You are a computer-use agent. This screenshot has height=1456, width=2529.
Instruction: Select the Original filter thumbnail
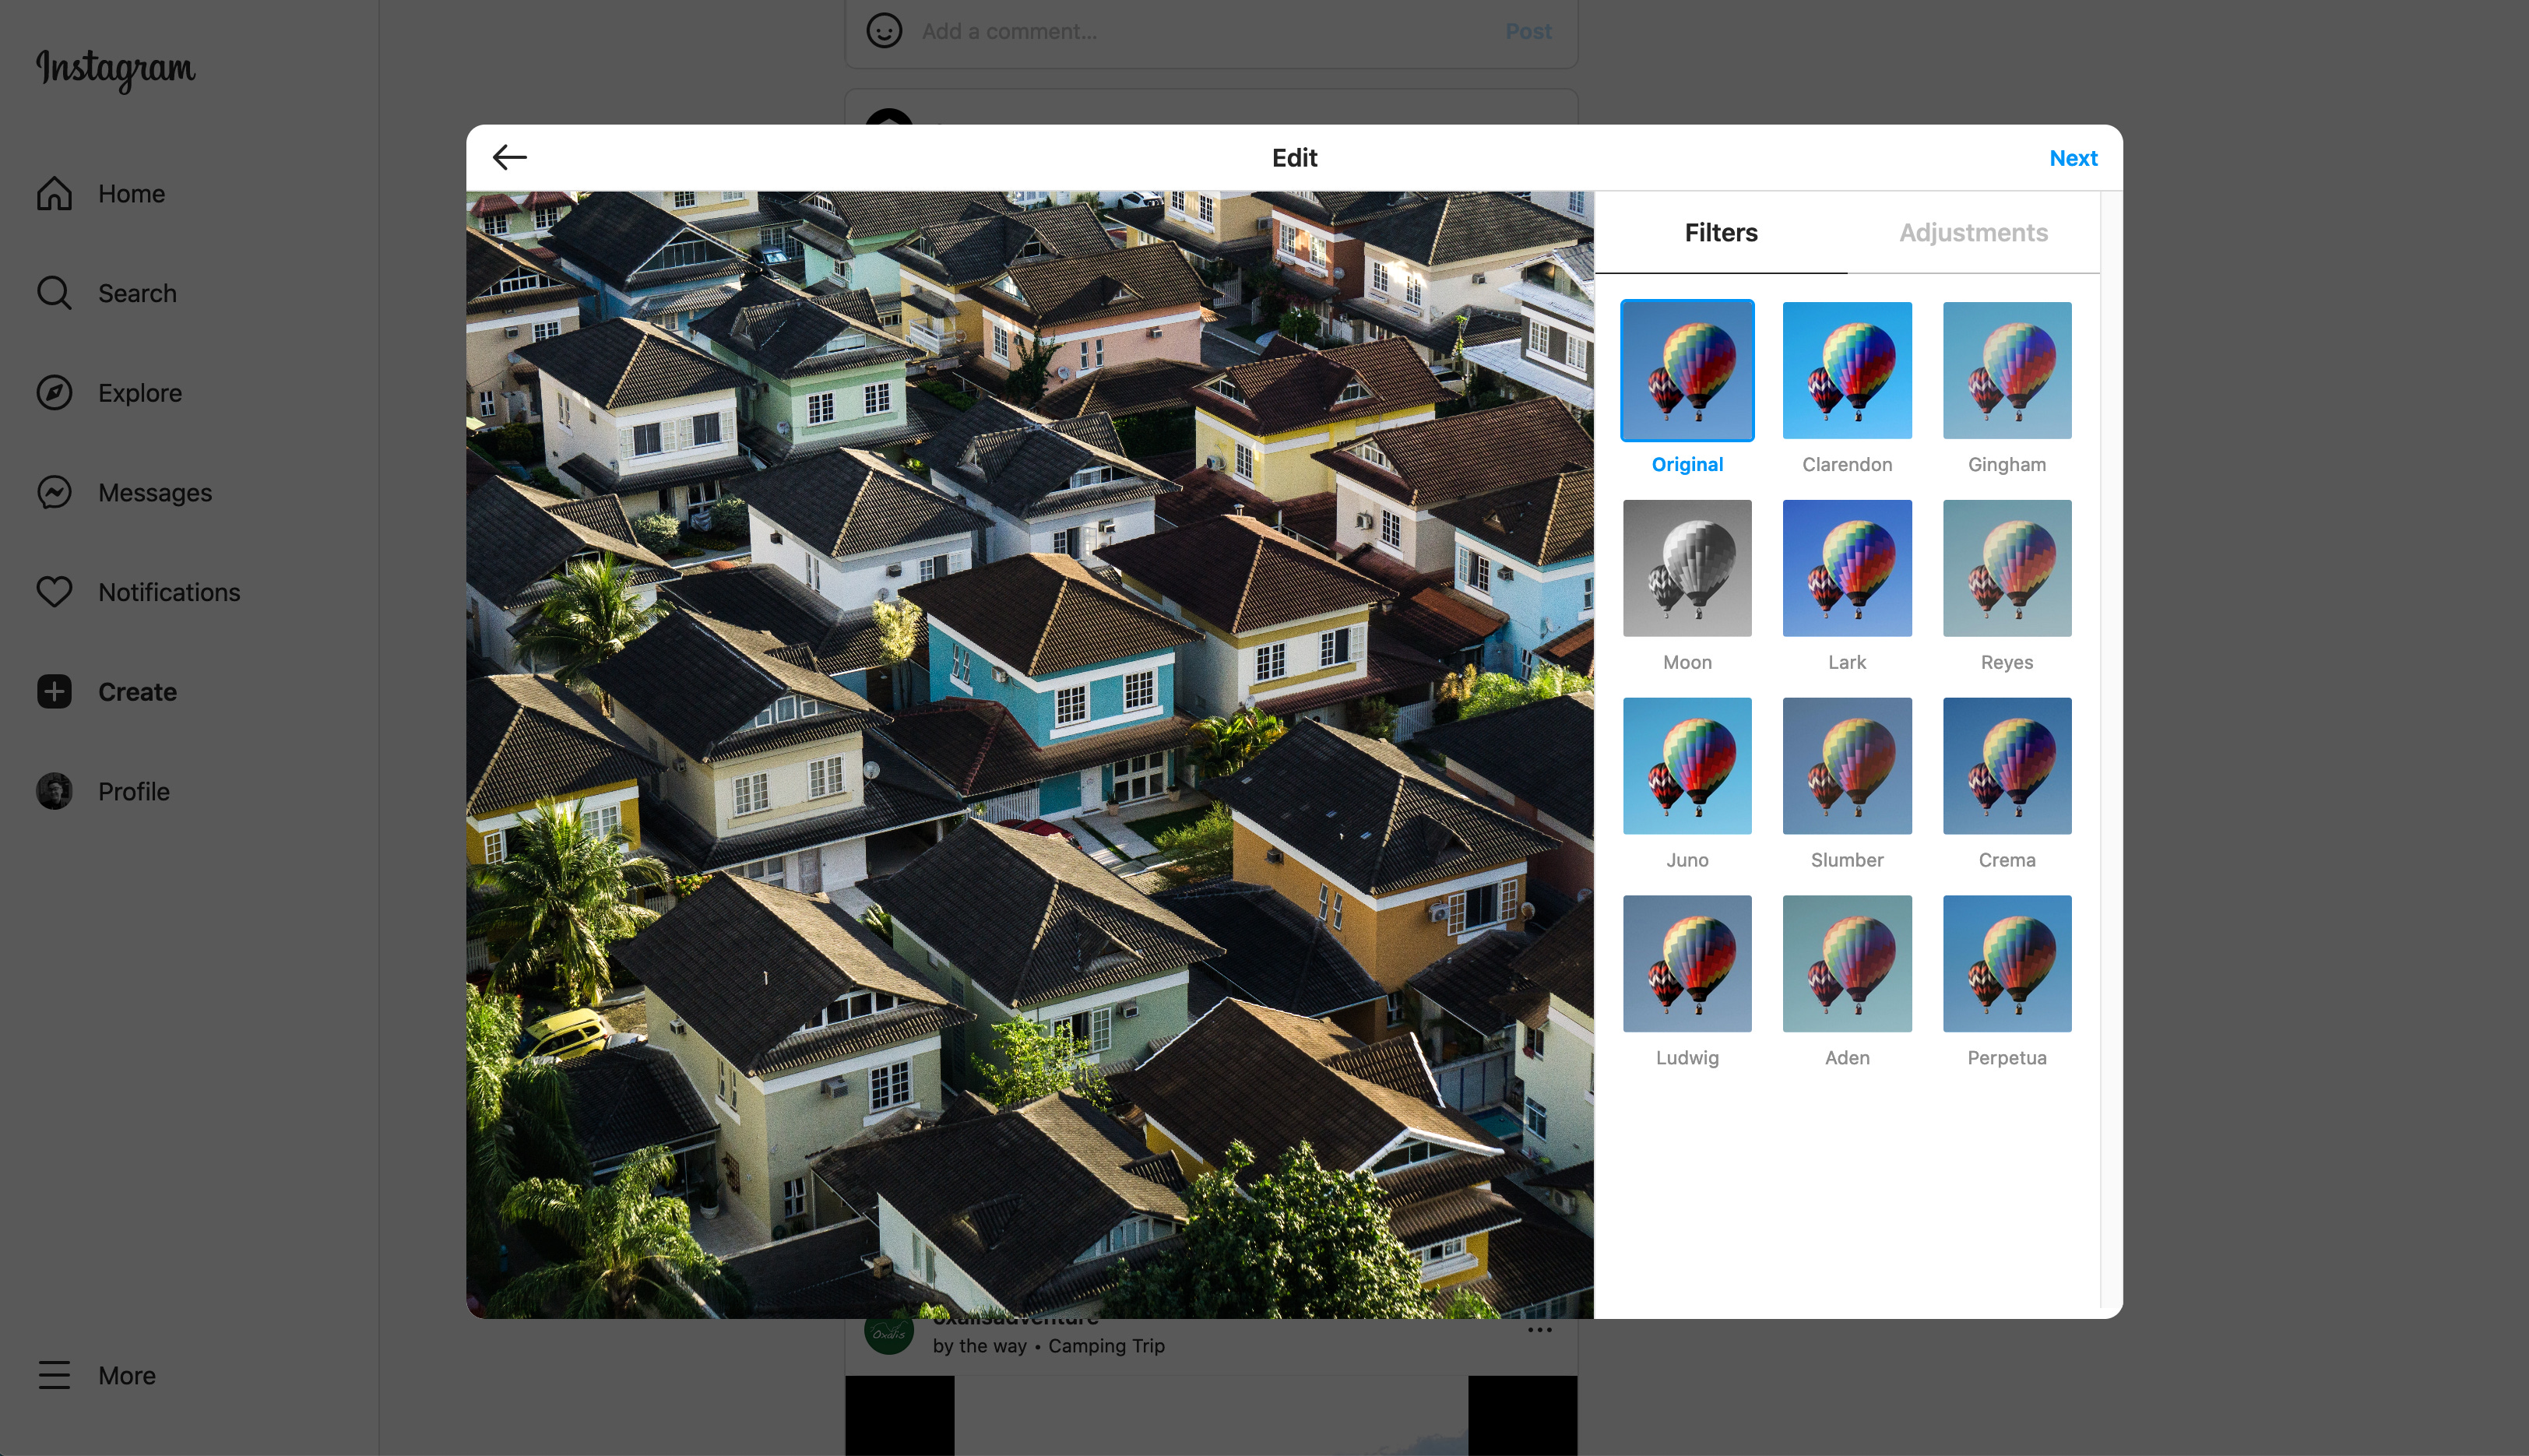pos(1686,370)
